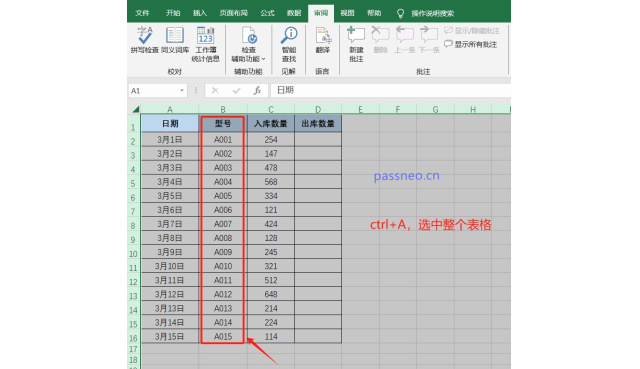Select cell containing A005

223,196
